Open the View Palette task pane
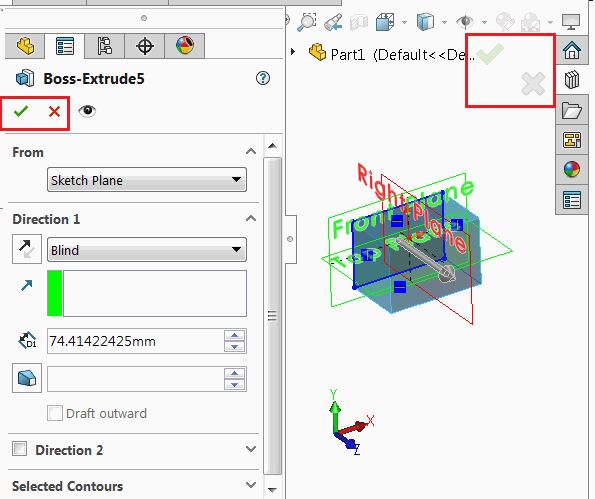This screenshot has width=595, height=499. (x=572, y=140)
